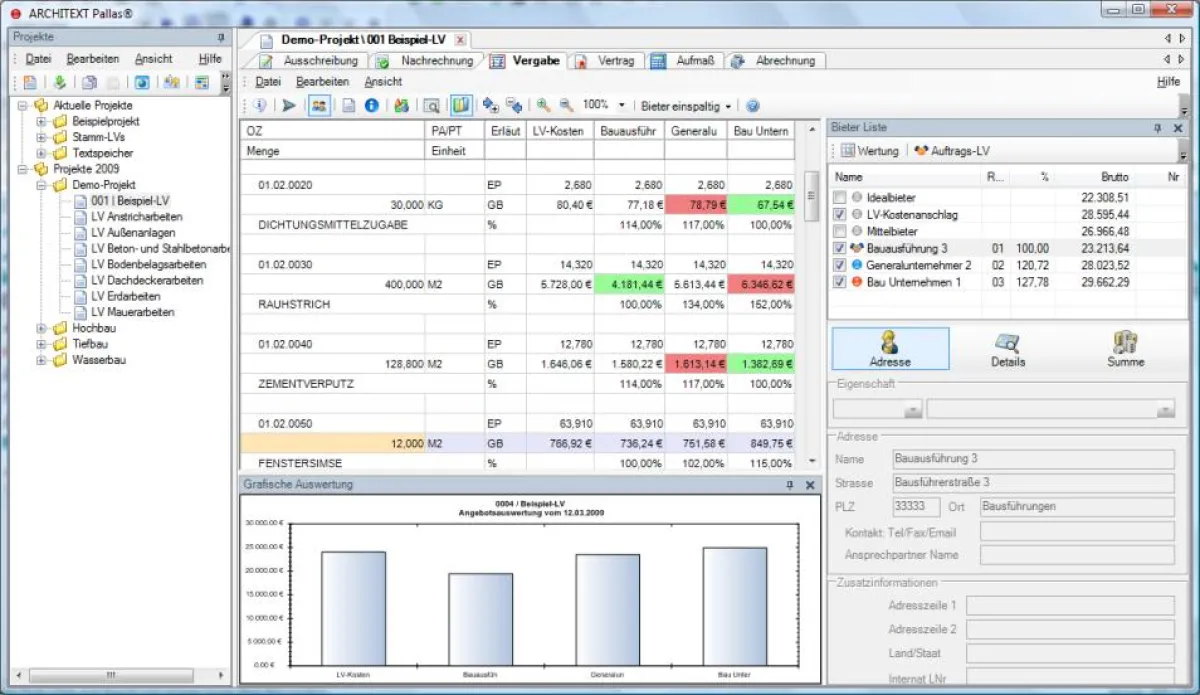Open the Bearbeiten menu in Vergabe pane
The height and width of the screenshot is (695, 1200).
point(322,82)
